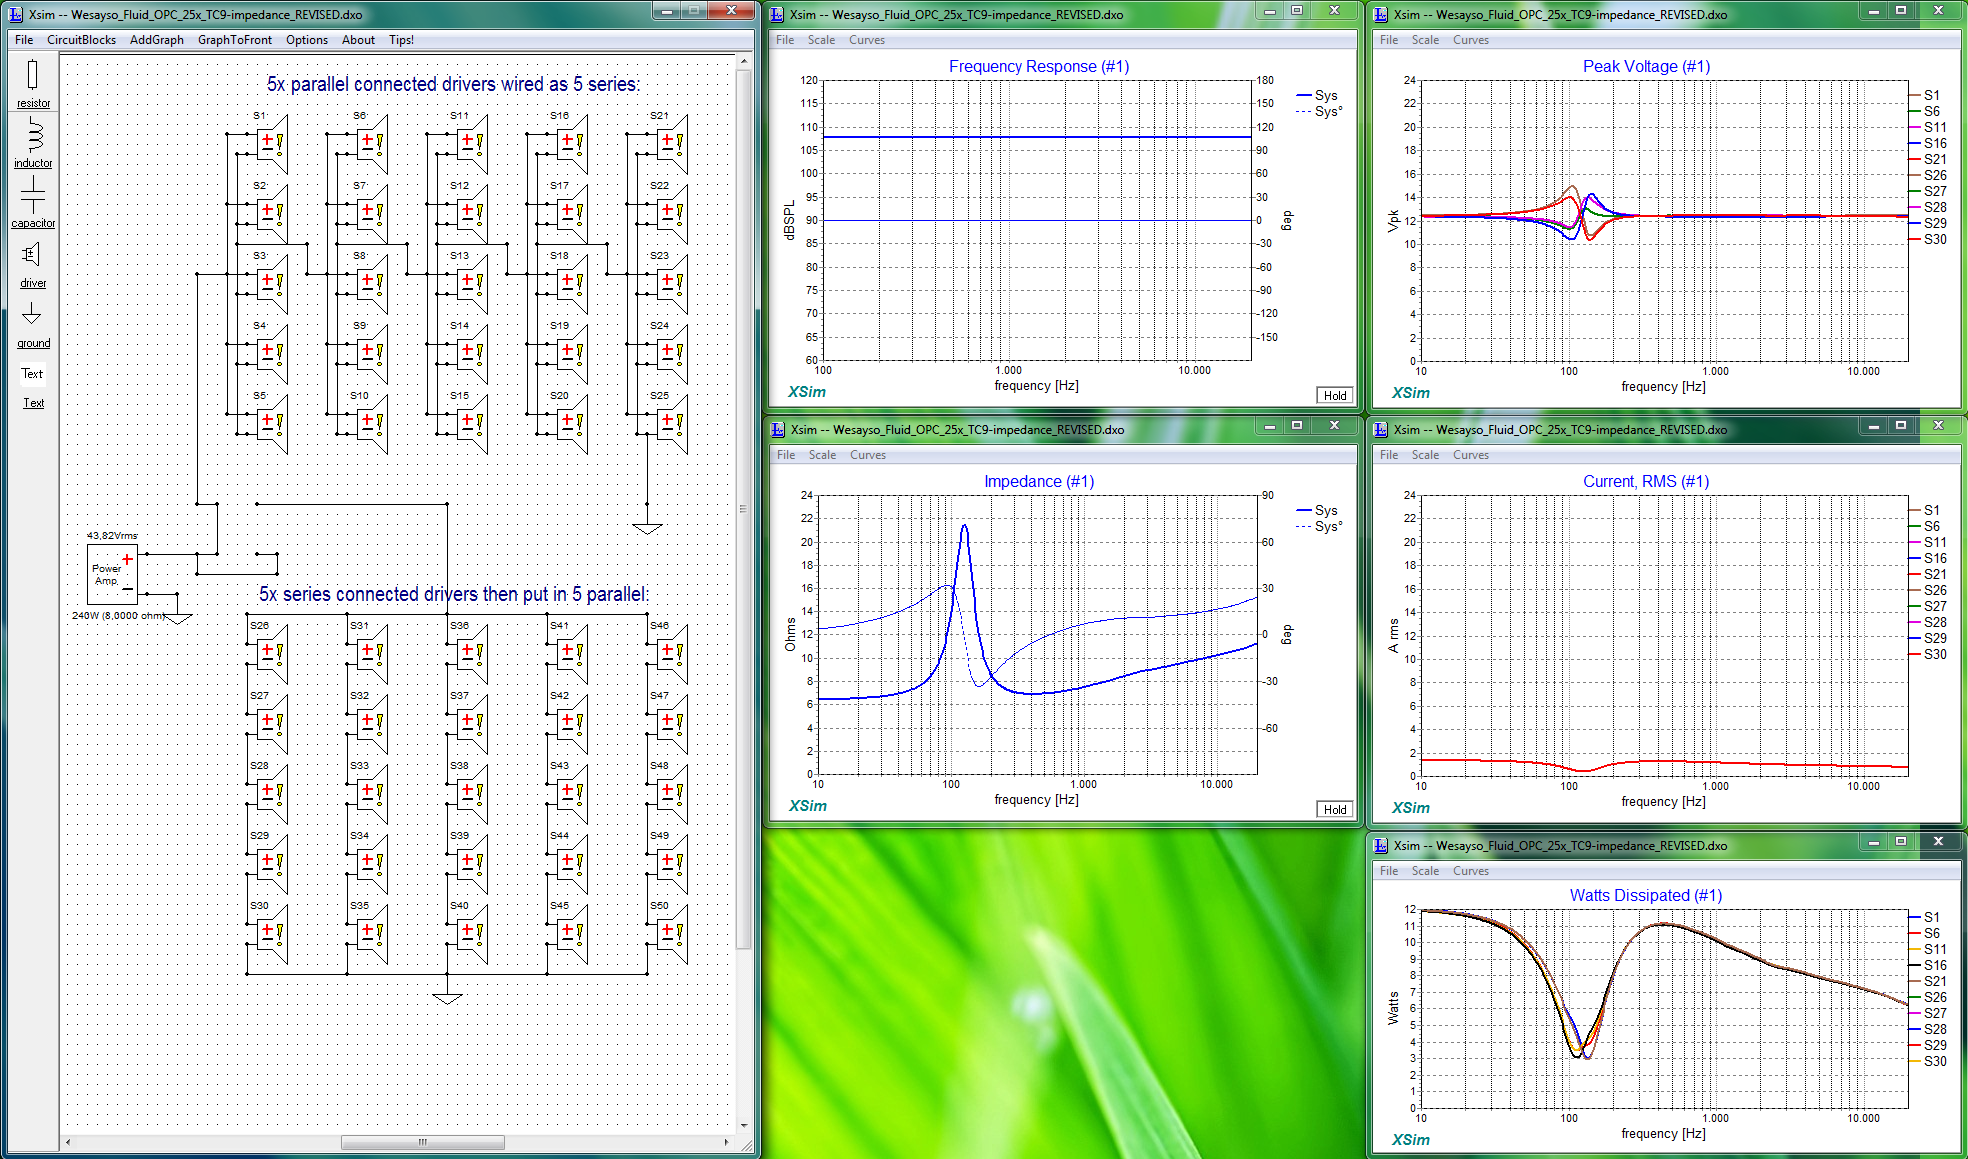This screenshot has width=1968, height=1159.
Task: Click the 43.82Vrms amplifier voltage label
Action: point(112,536)
